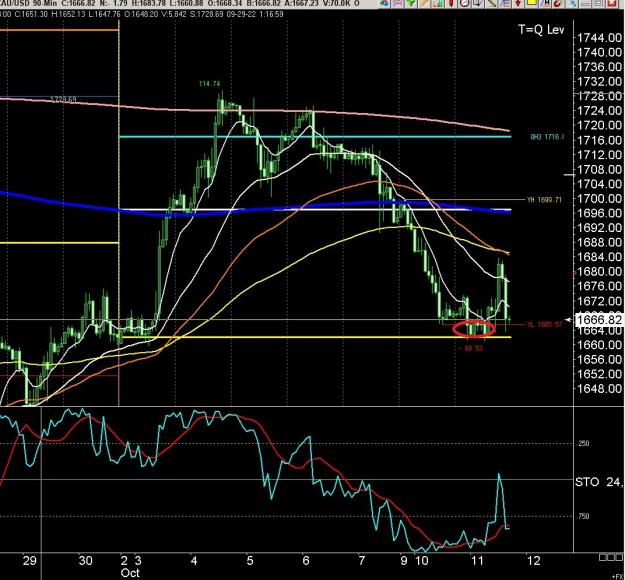Click the red marker toolbar icon
625x580 pixels.
point(451,3)
